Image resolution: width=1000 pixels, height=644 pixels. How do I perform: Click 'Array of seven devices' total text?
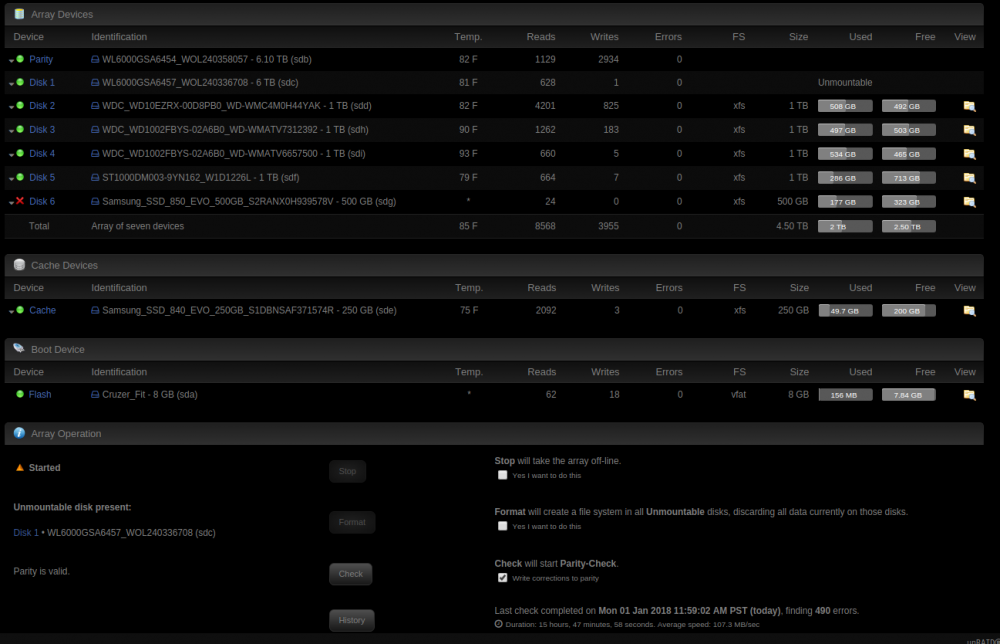pyautogui.click(x=138, y=226)
